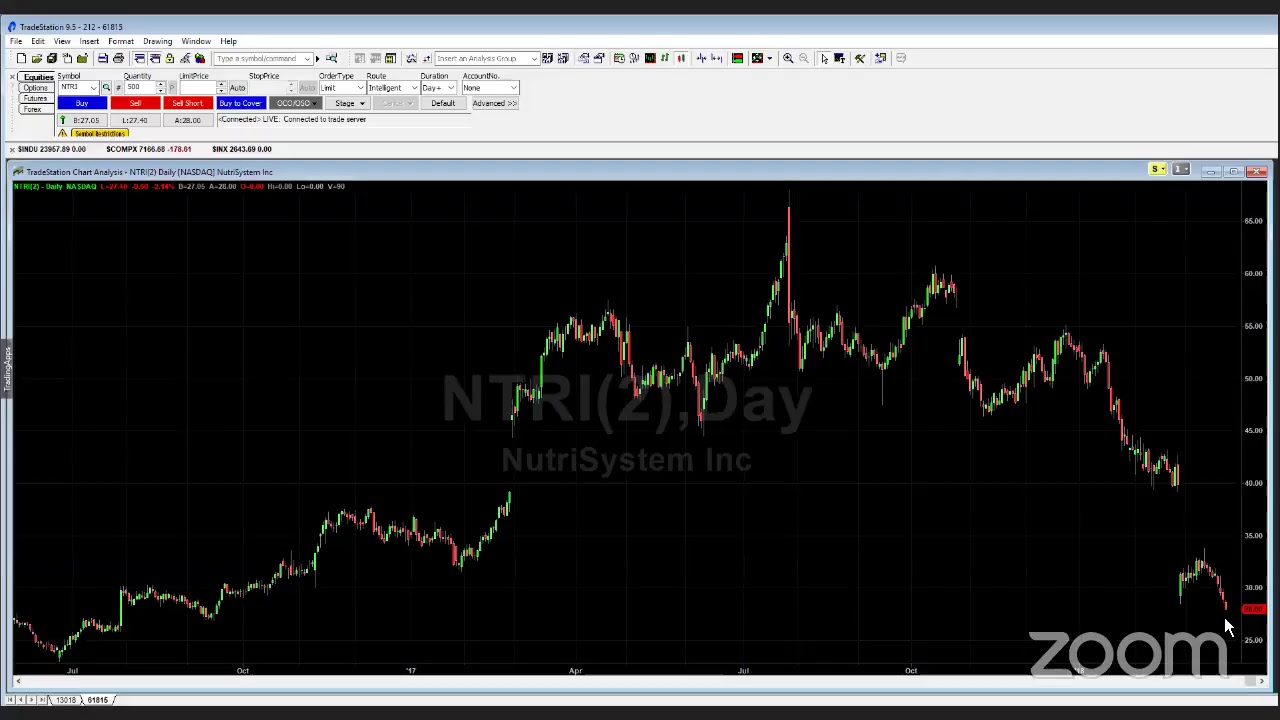
Task: Click the TradingApps side panel tab
Action: click(x=6, y=368)
